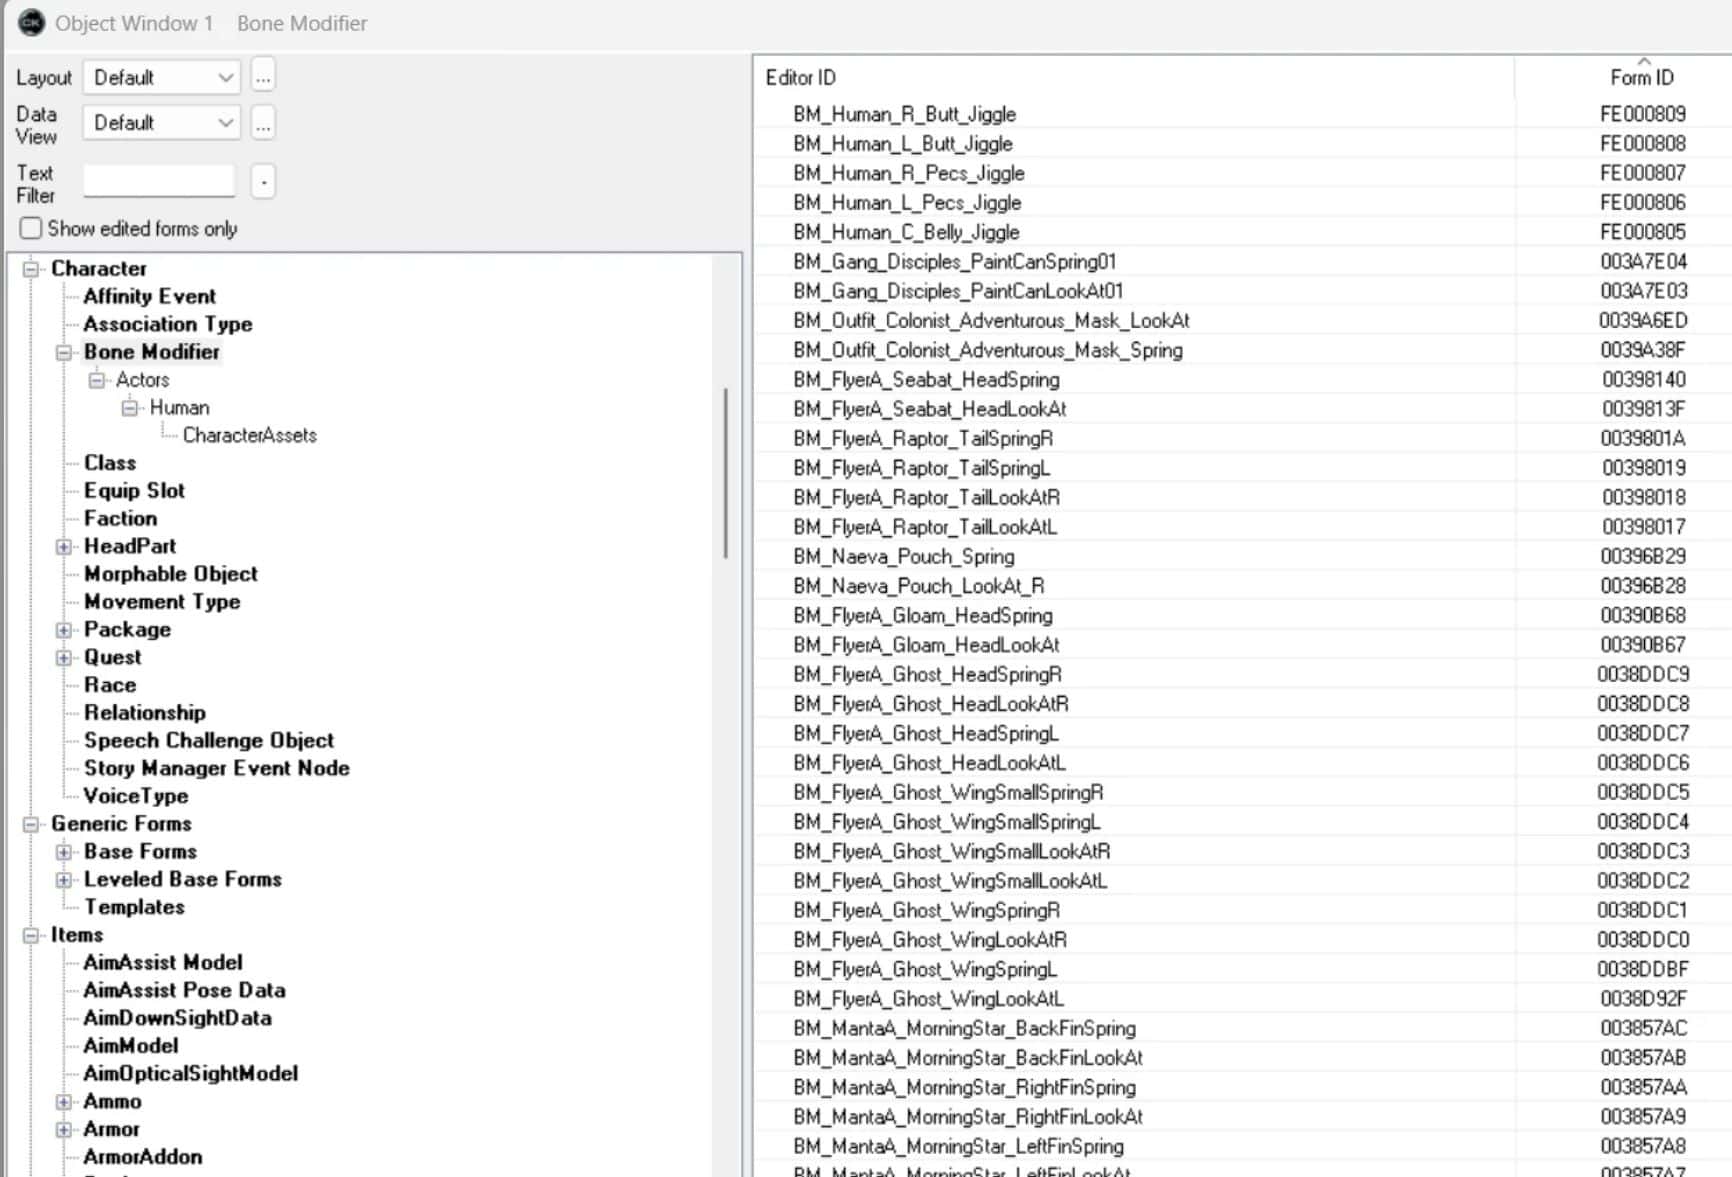Expand the Armor tree node
This screenshot has width=1732, height=1177.
point(64,1130)
